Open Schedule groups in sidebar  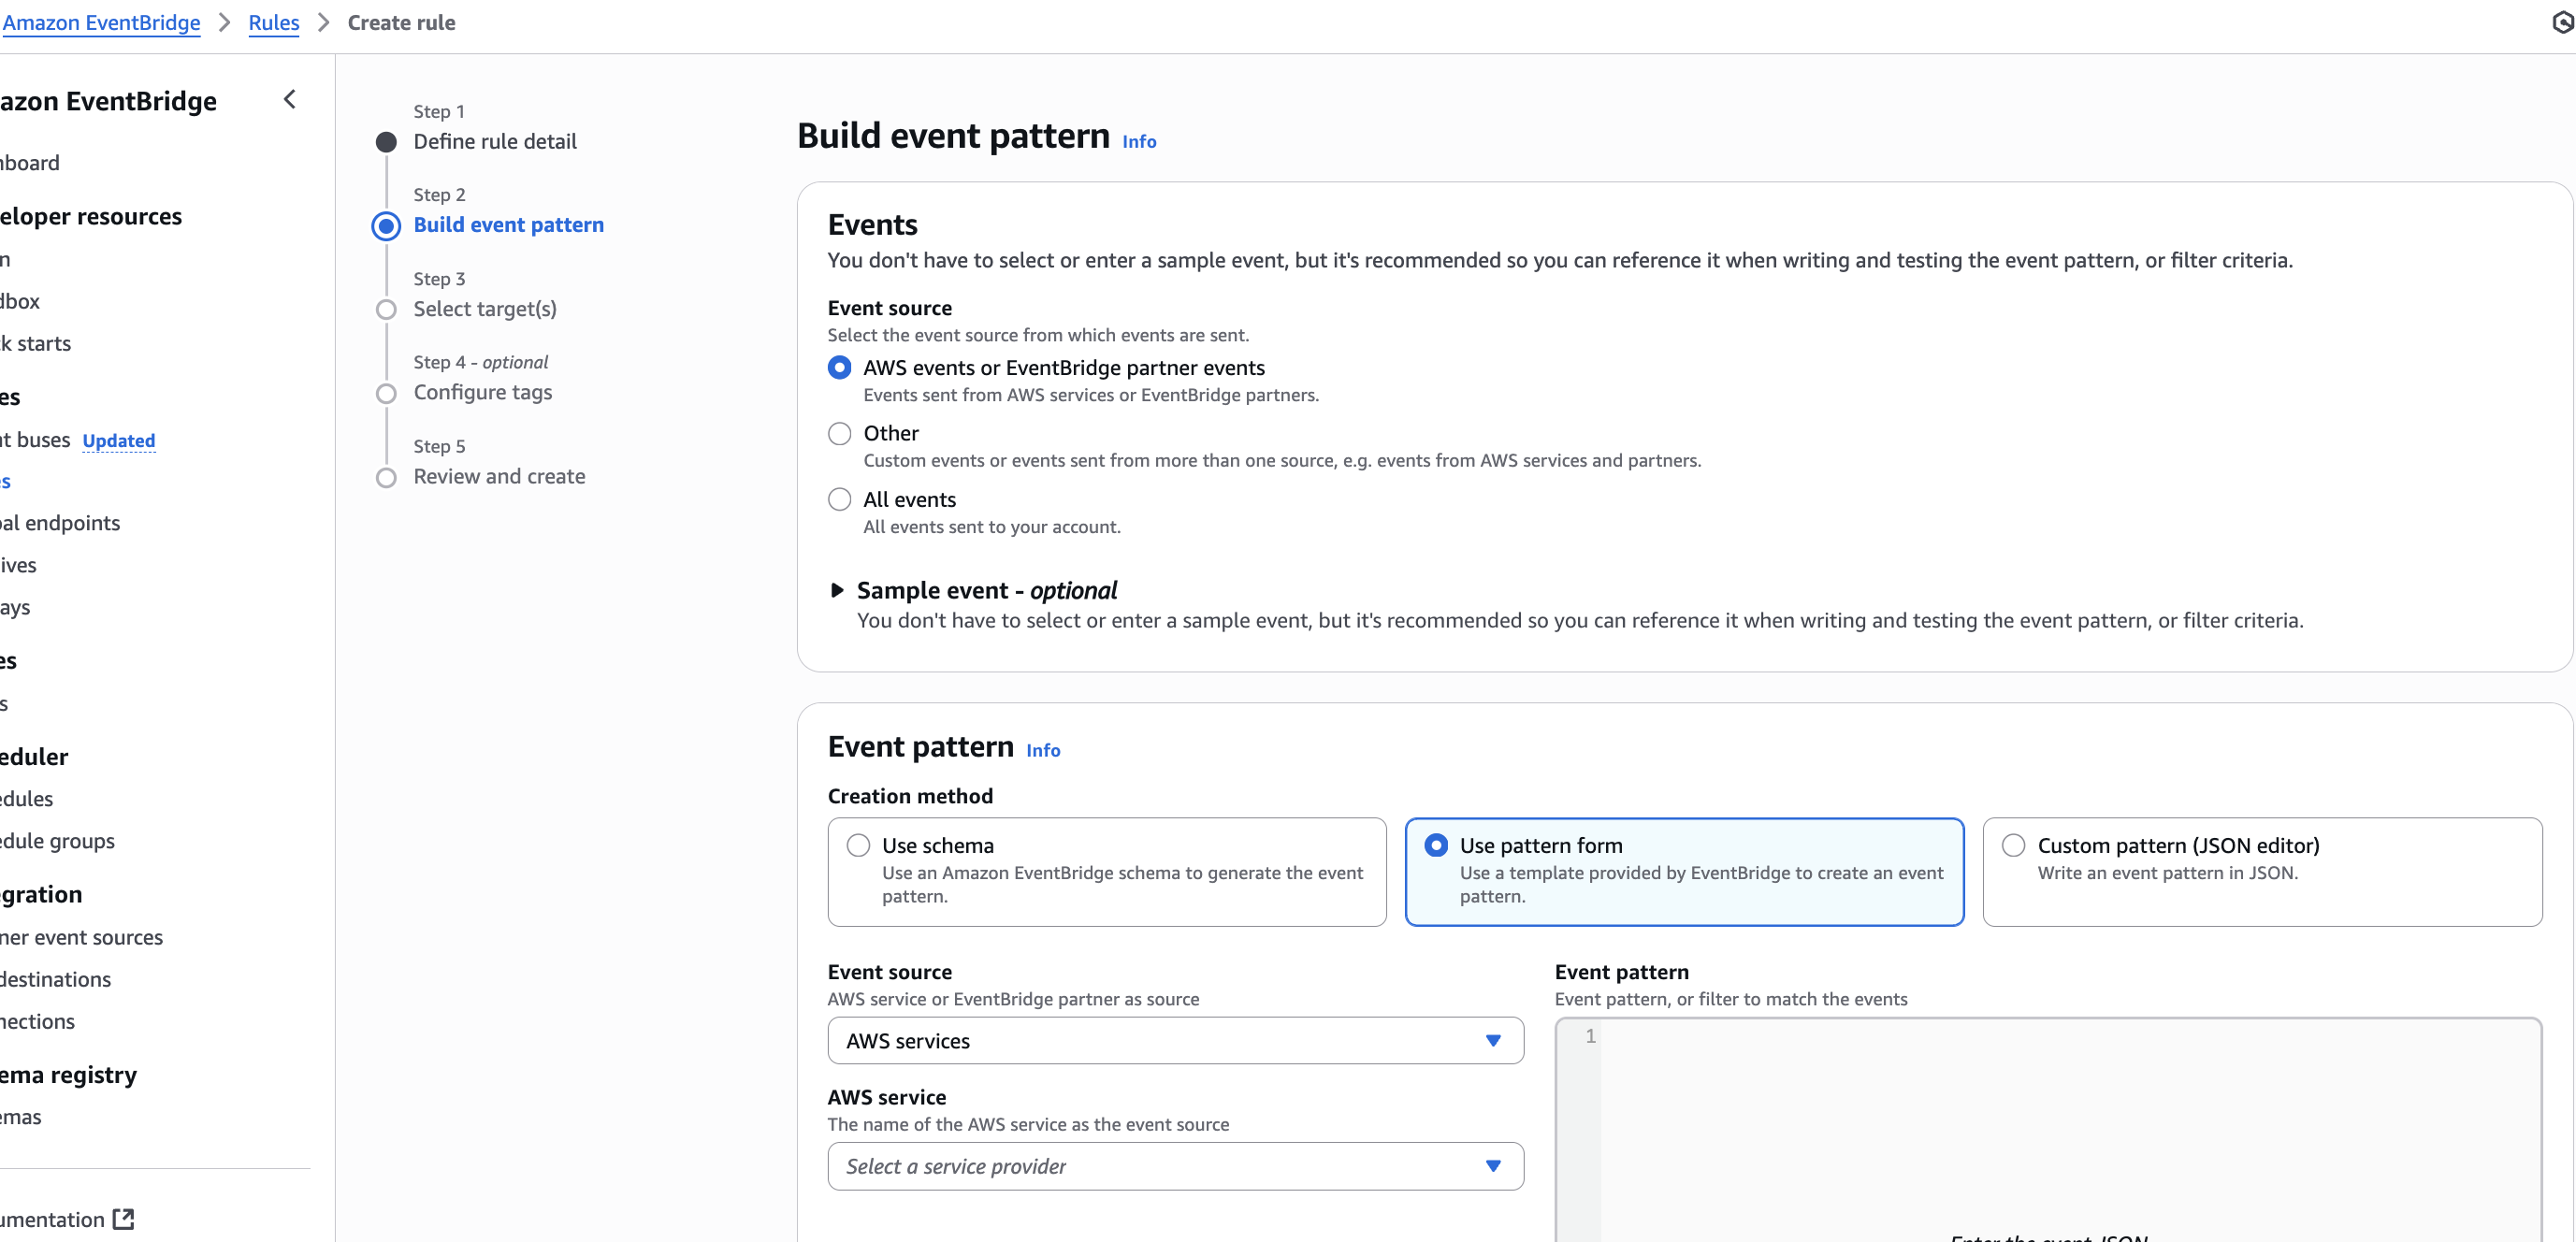(57, 841)
